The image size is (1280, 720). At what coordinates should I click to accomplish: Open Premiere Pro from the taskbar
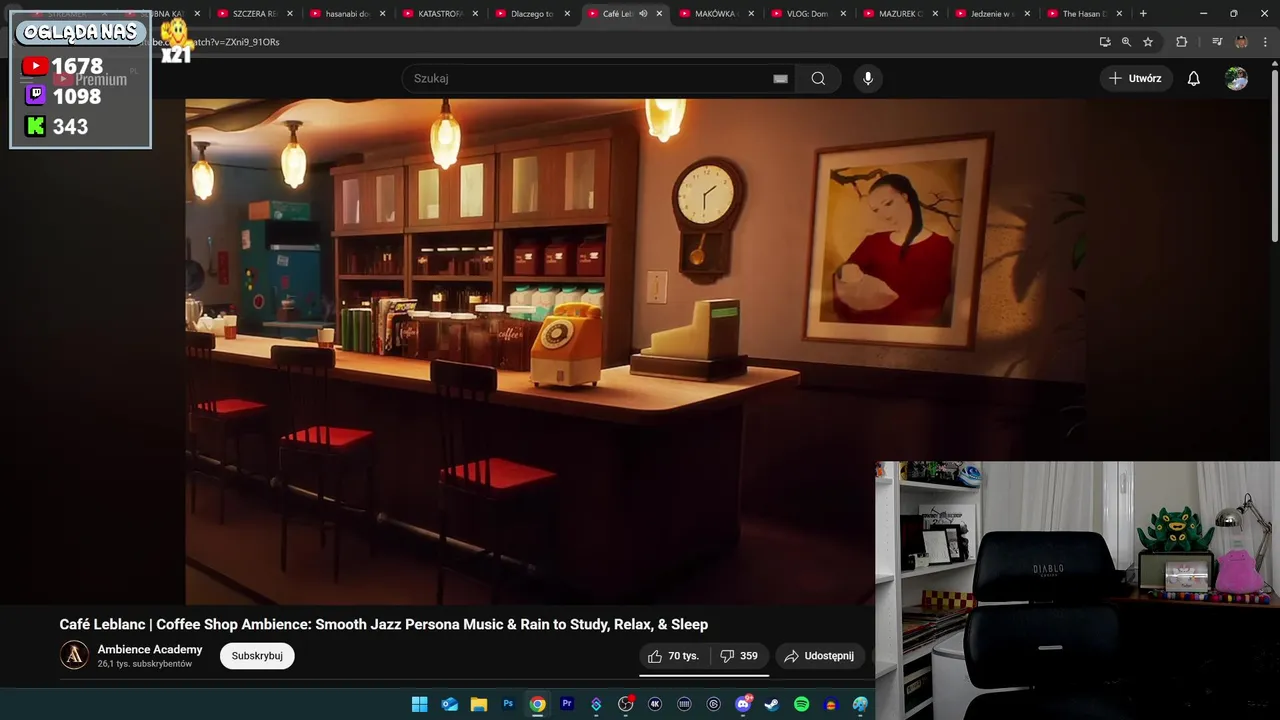click(x=567, y=704)
